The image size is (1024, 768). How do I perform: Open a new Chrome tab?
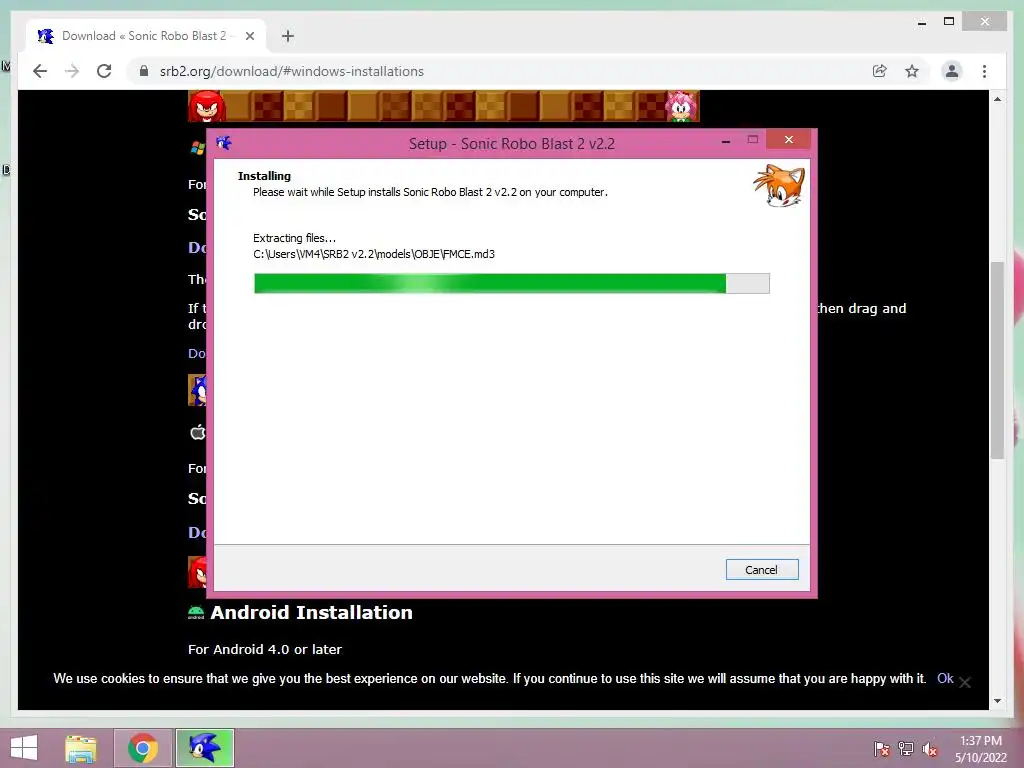[x=288, y=36]
